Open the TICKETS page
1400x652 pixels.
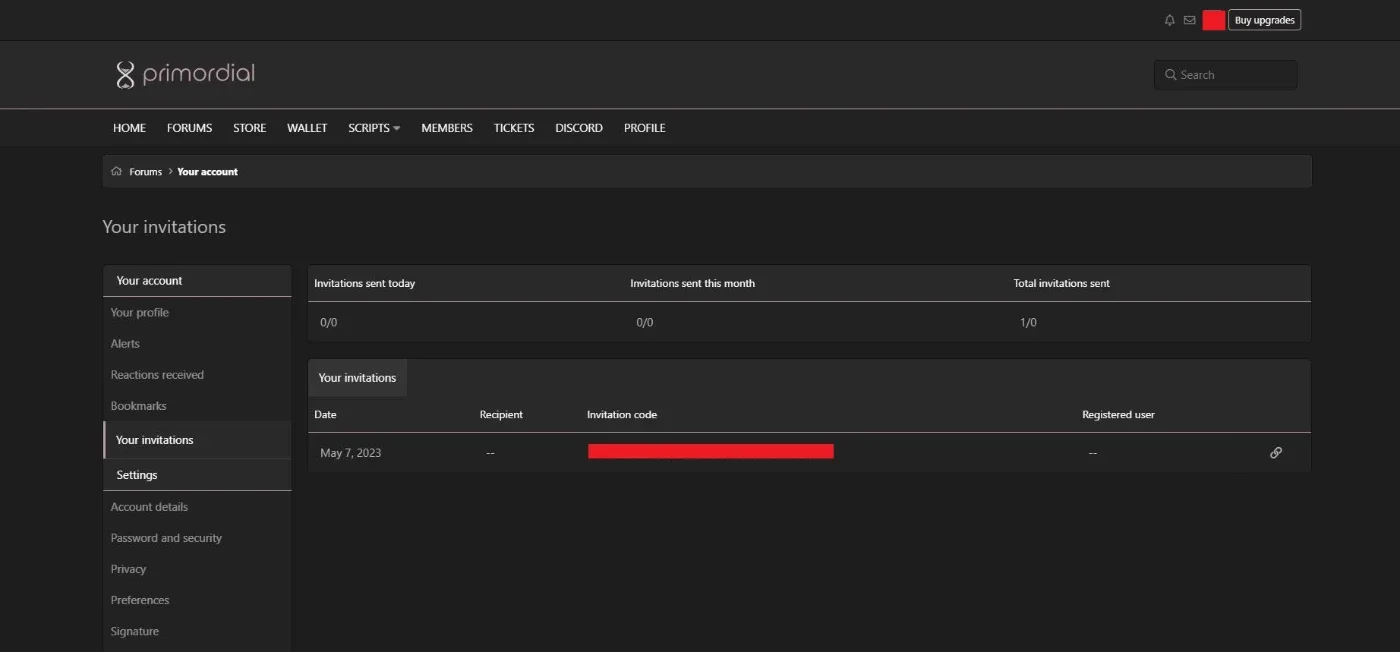(x=514, y=128)
